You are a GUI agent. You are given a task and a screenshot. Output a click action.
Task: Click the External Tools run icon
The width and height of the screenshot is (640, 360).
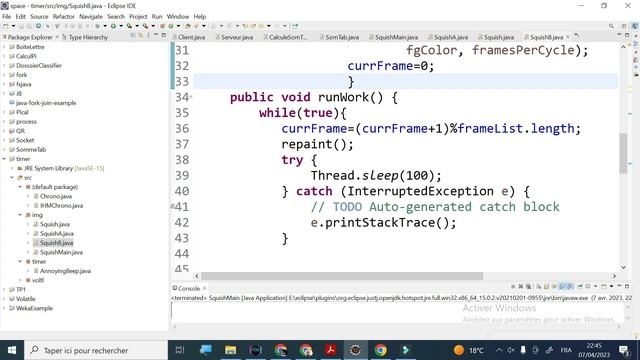click(x=145, y=26)
